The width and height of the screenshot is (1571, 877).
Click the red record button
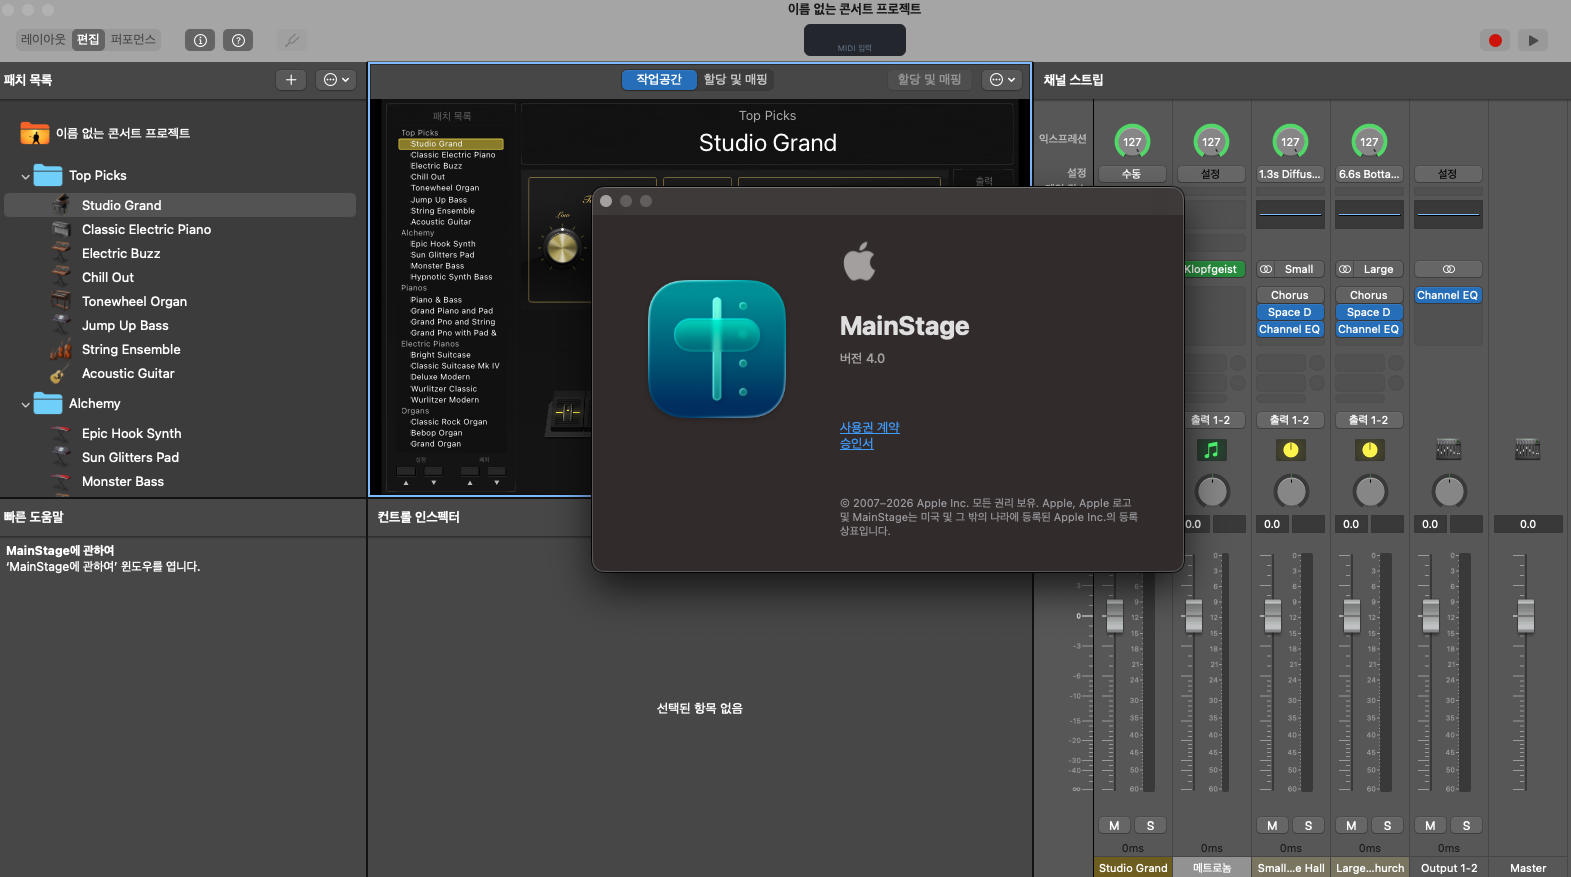(1495, 40)
